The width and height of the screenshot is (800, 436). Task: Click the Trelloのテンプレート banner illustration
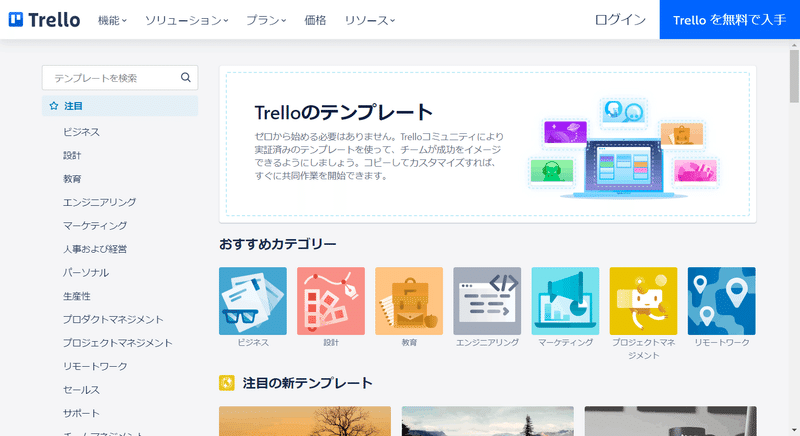tap(623, 148)
